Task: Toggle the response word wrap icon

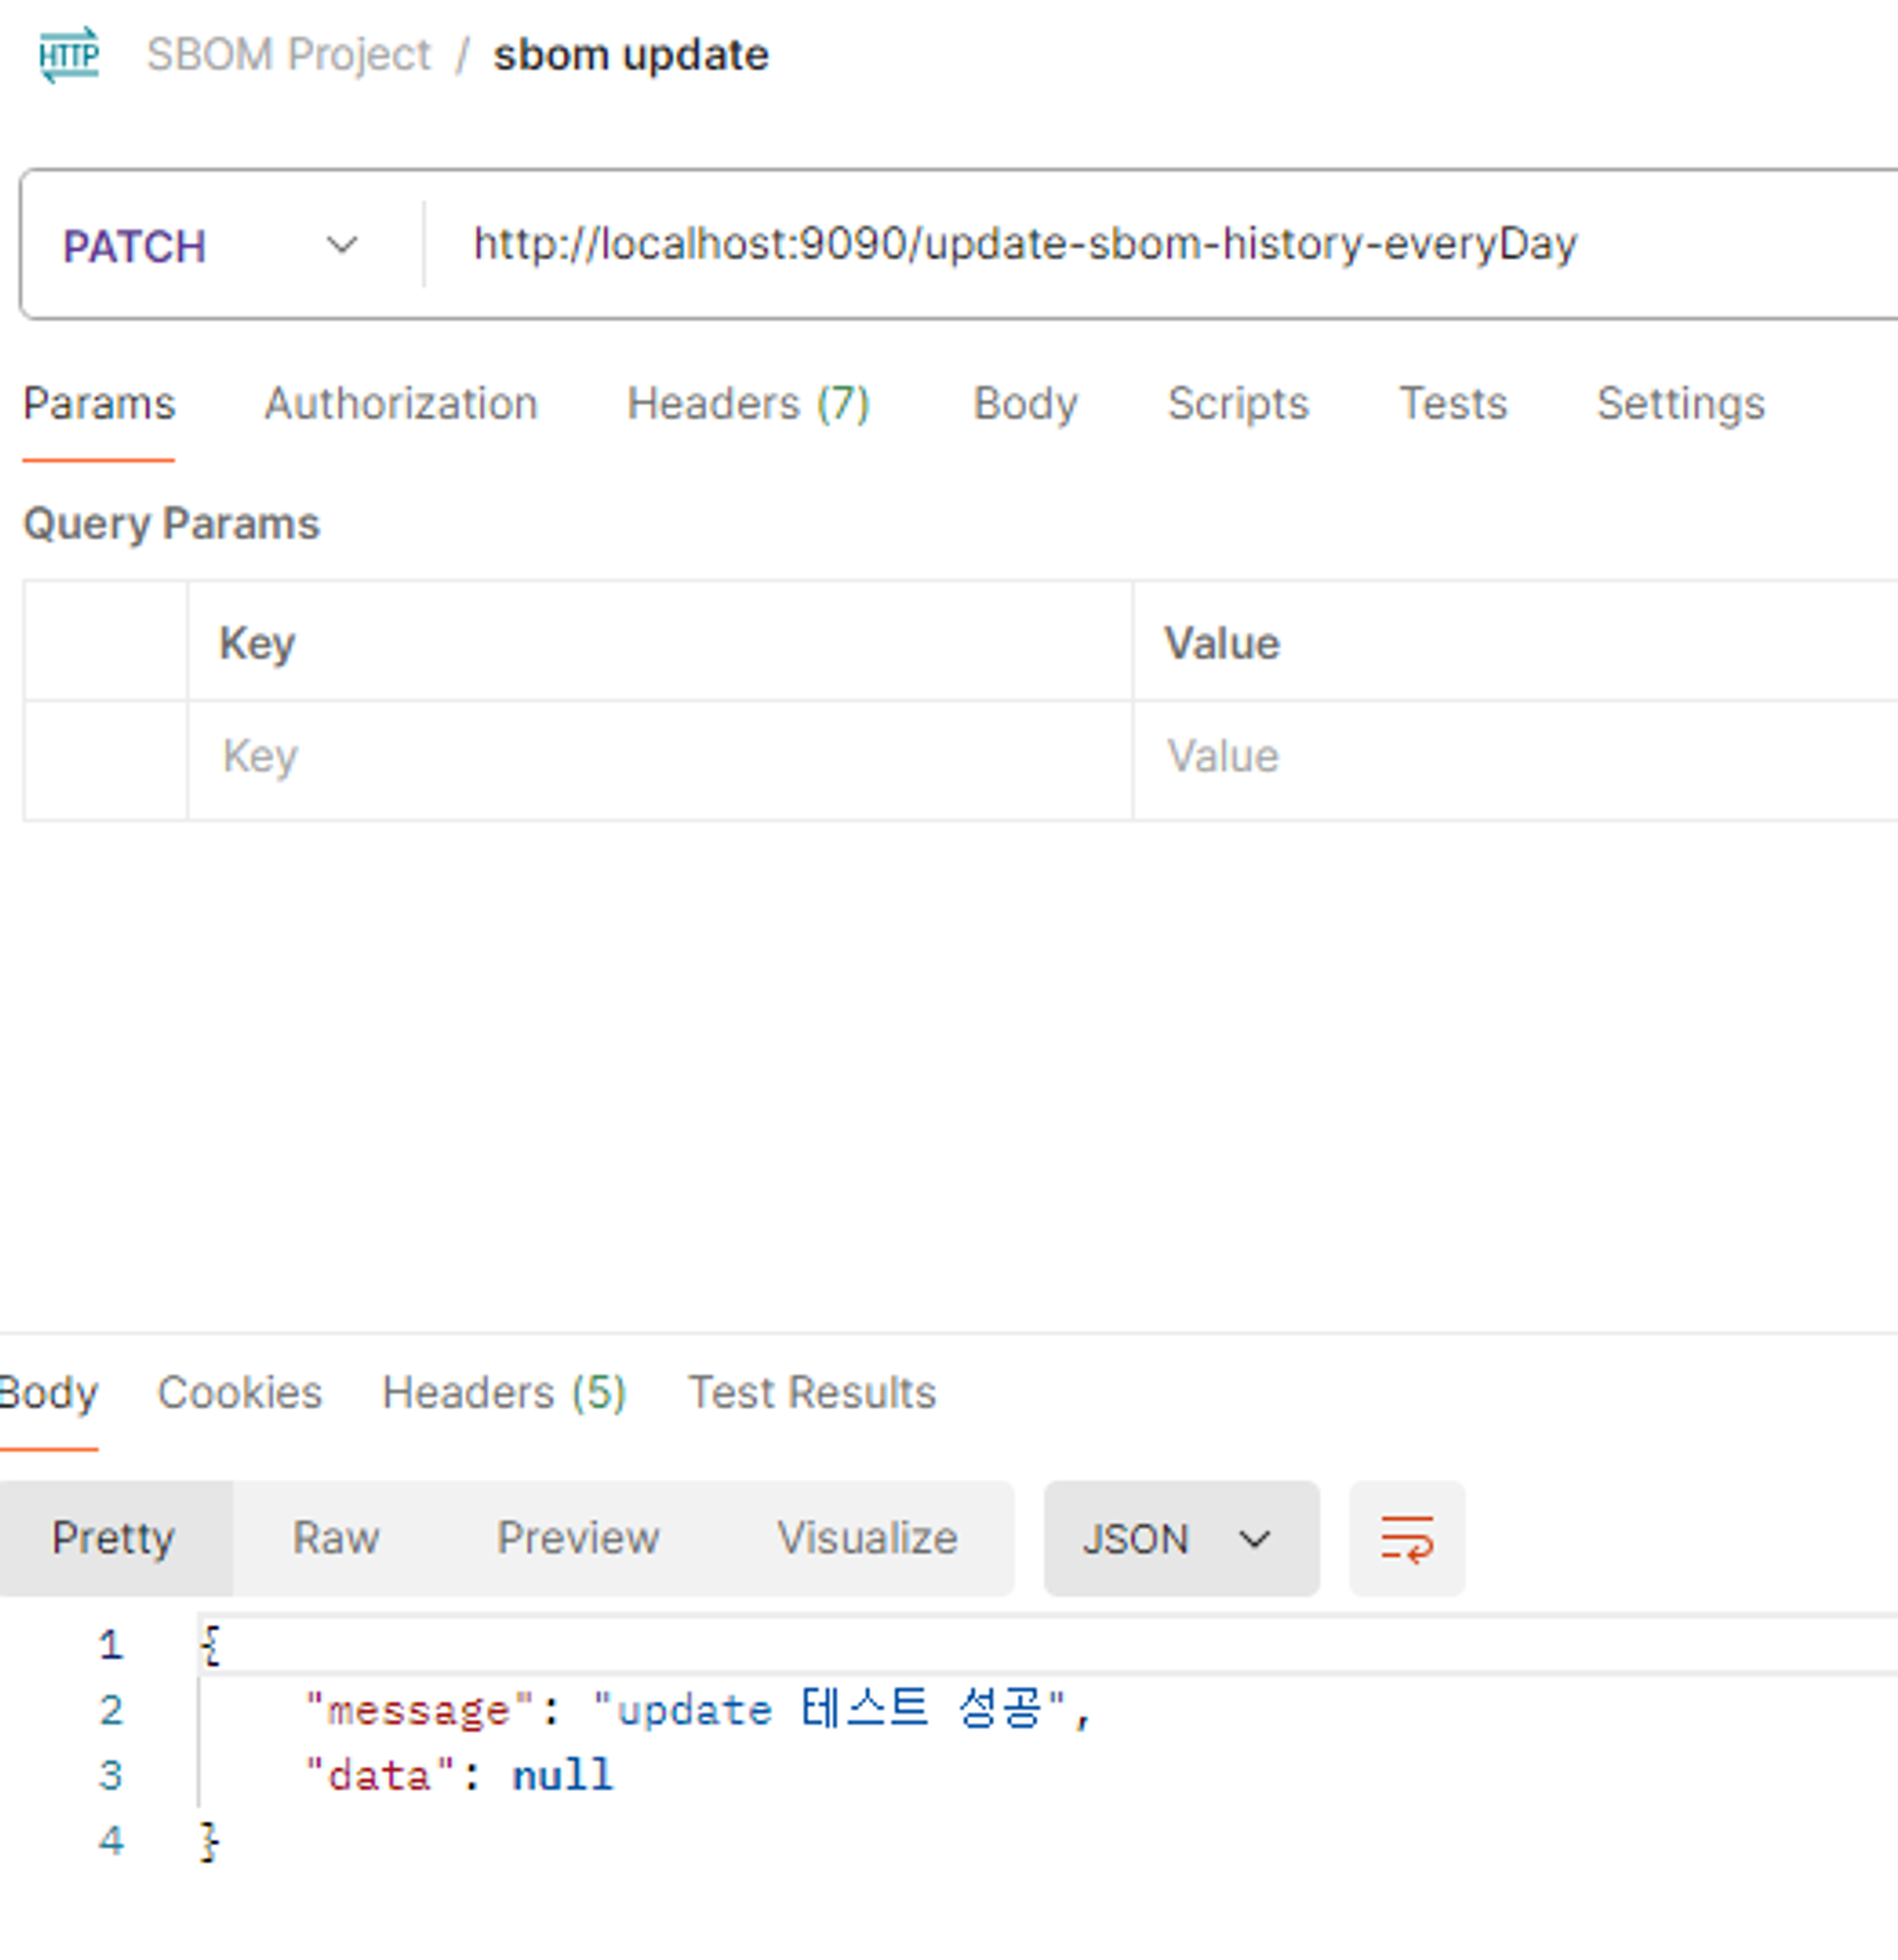Action: tap(1406, 1538)
